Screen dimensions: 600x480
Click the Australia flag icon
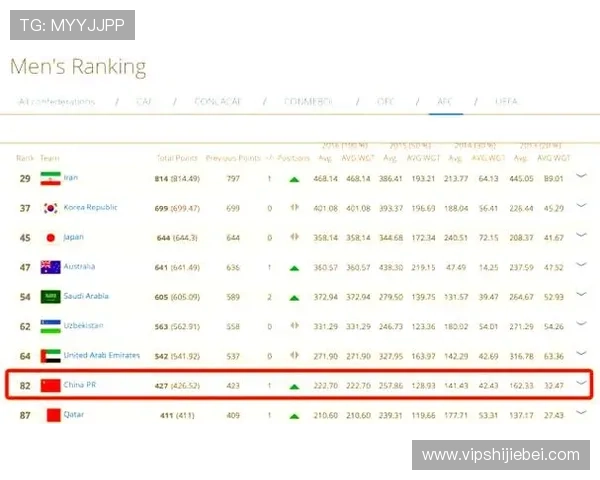[x=50, y=267]
